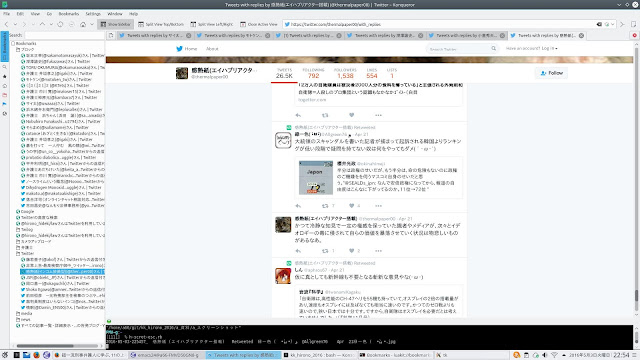The width and height of the screenshot is (640, 360).
Task: Close the current tab with the red button
Action: 635,36
